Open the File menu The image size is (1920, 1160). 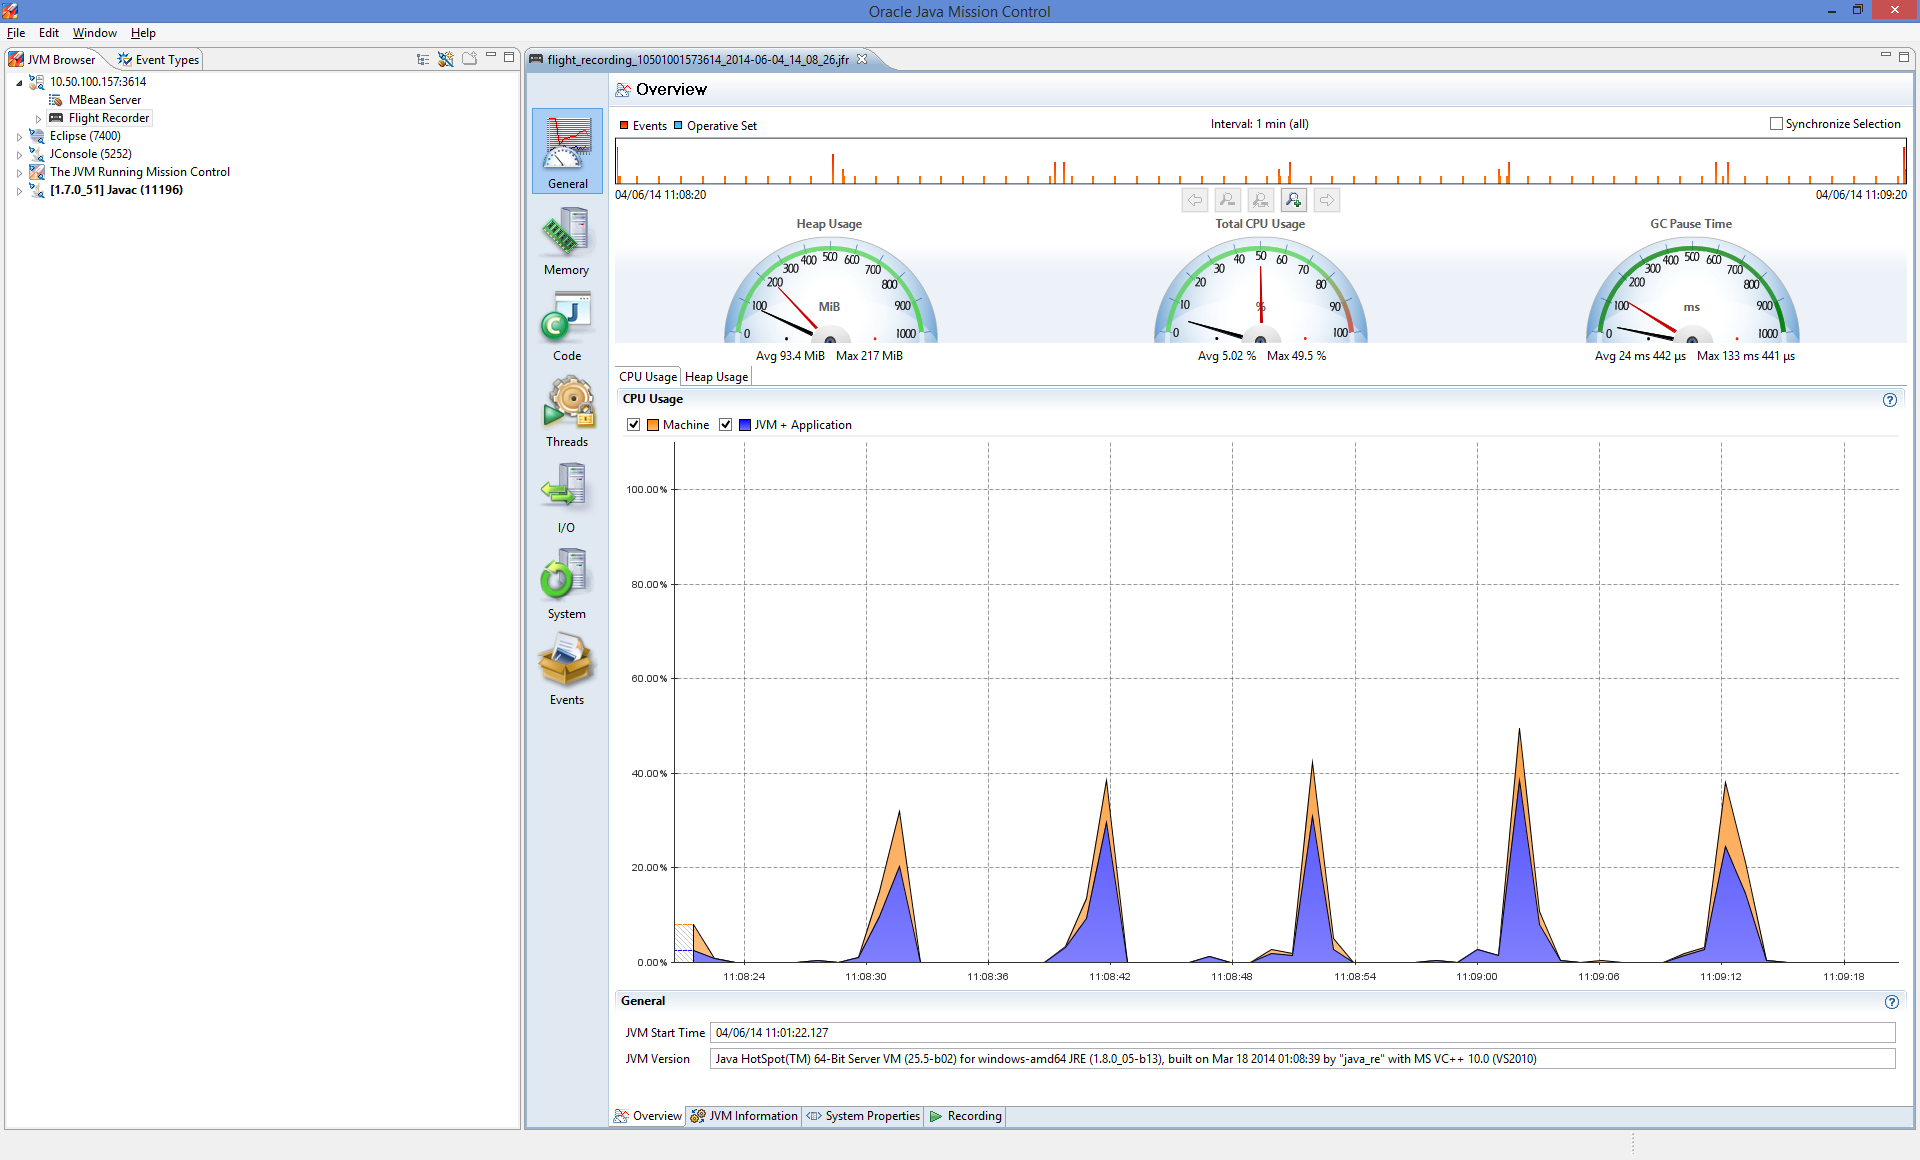(16, 33)
